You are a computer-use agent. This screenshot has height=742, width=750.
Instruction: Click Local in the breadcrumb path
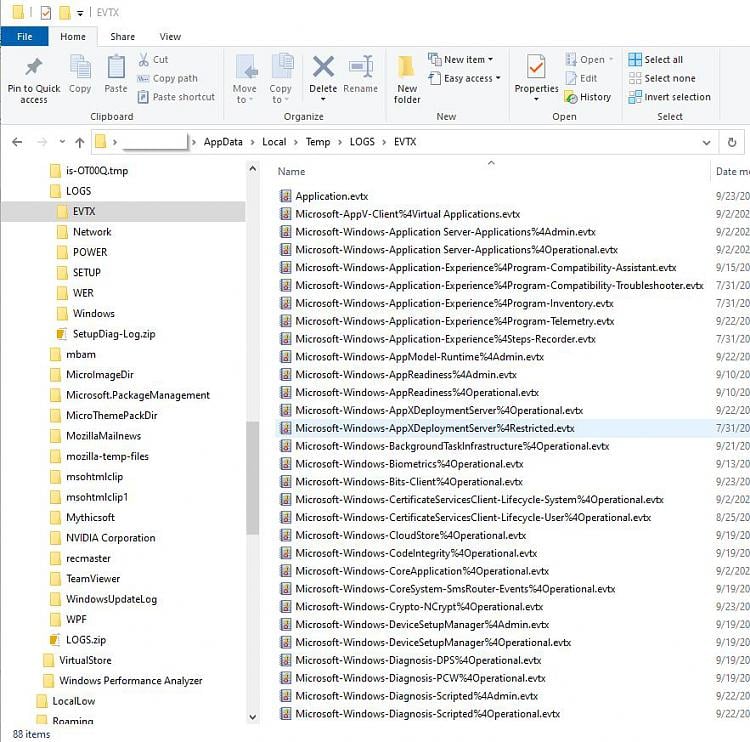(274, 142)
